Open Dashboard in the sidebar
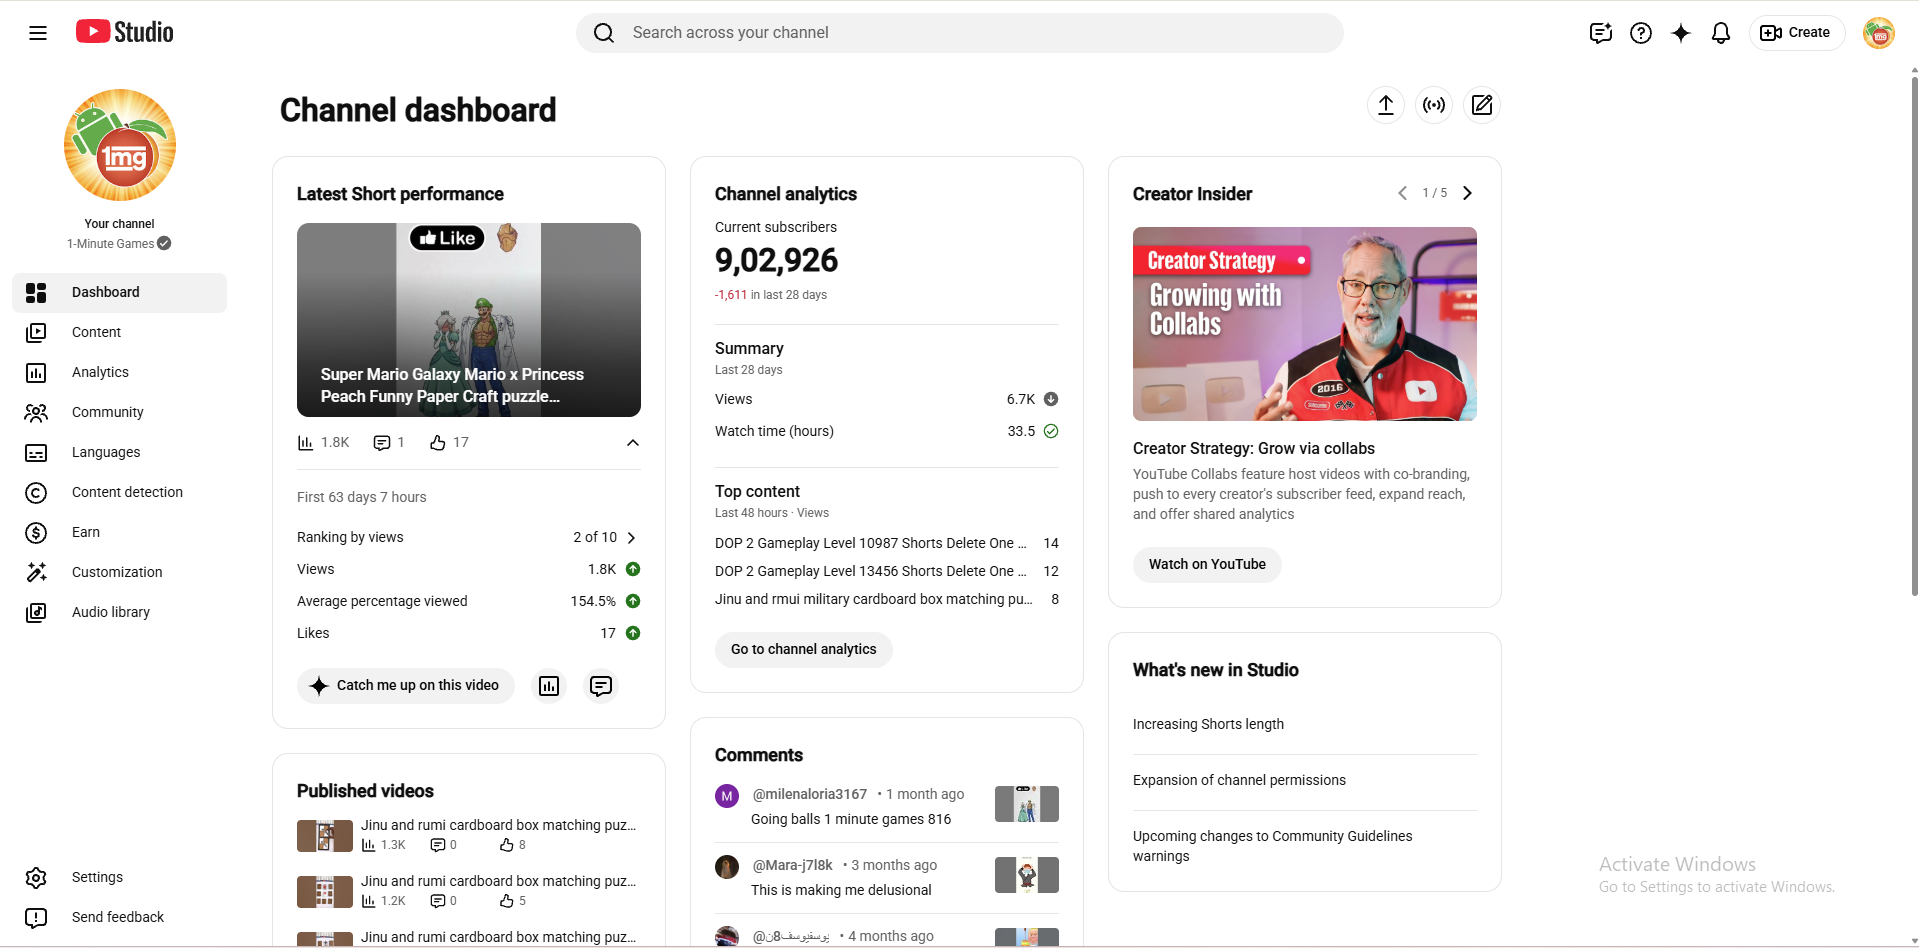This screenshot has height=948, width=1919. pyautogui.click(x=120, y=292)
